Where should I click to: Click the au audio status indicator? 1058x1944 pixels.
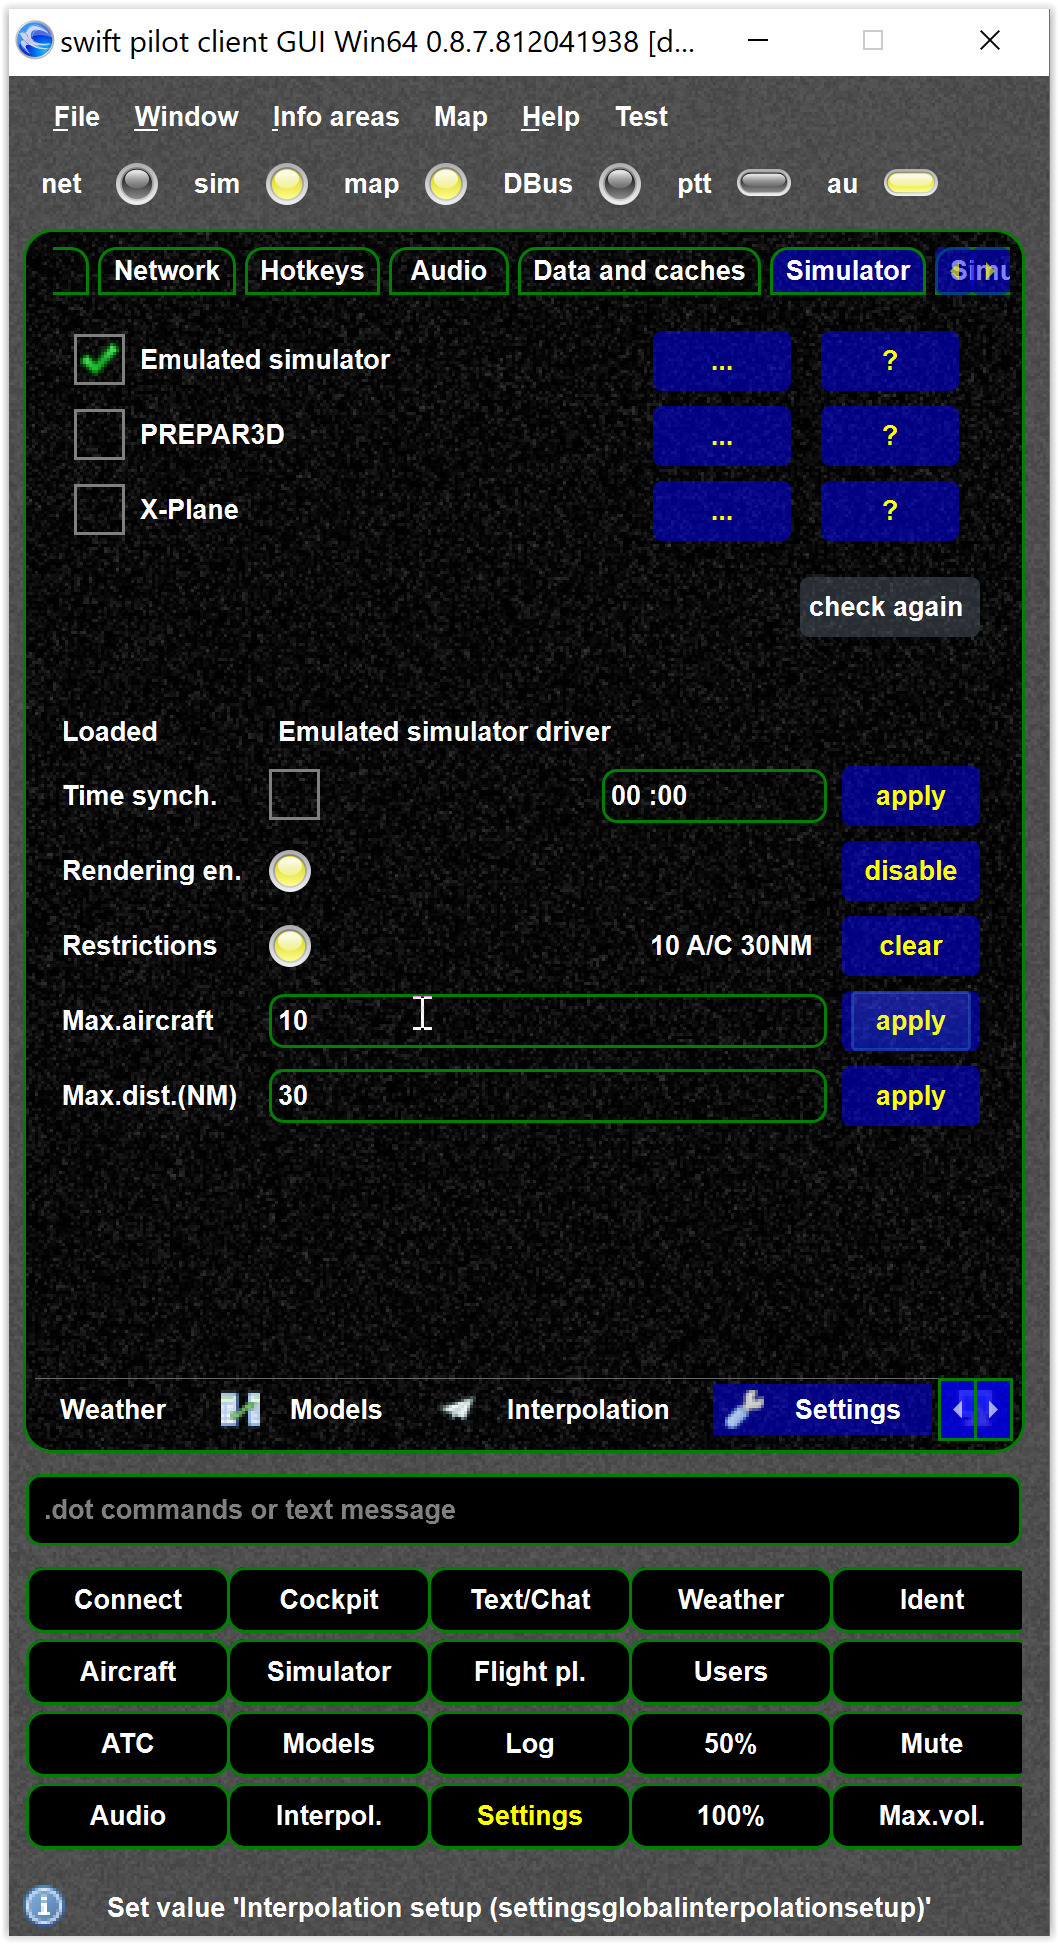pyautogui.click(x=911, y=183)
